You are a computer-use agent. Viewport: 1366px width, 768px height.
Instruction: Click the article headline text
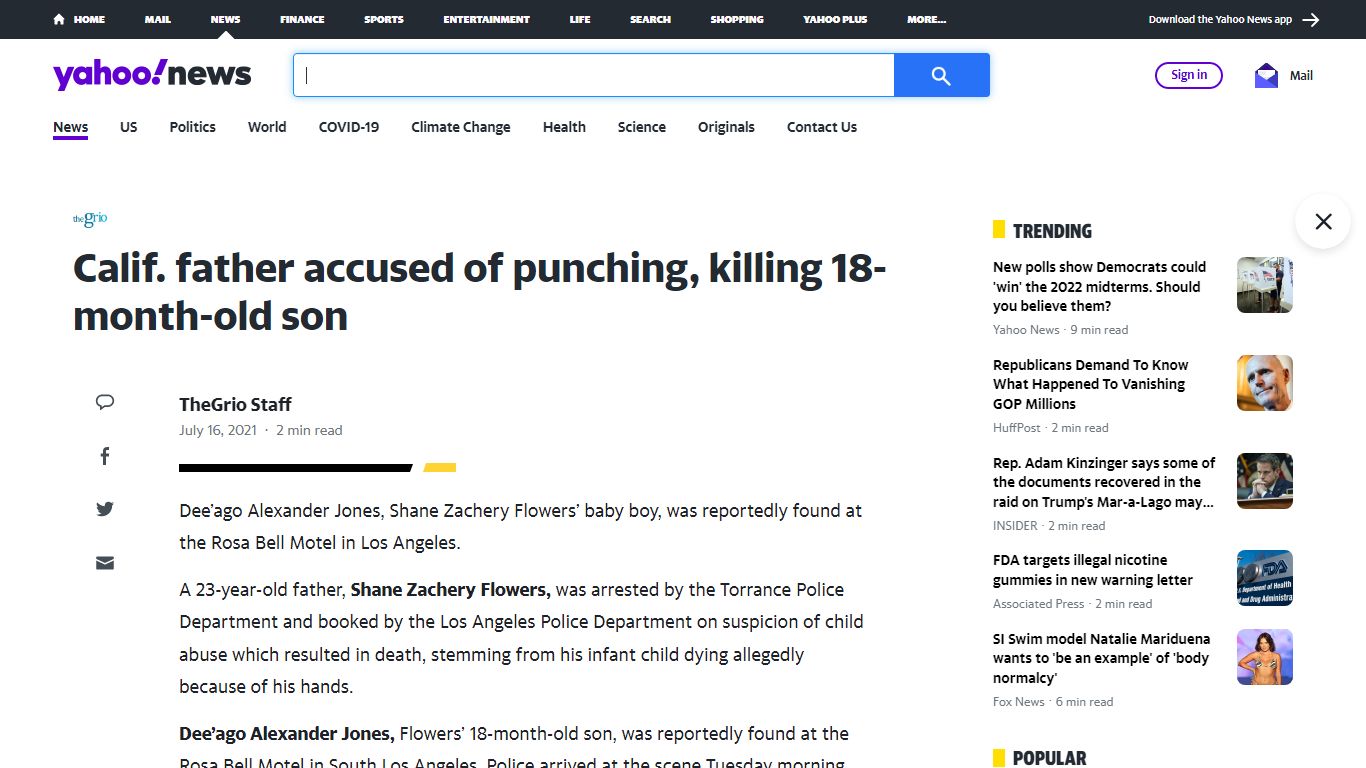(x=480, y=292)
